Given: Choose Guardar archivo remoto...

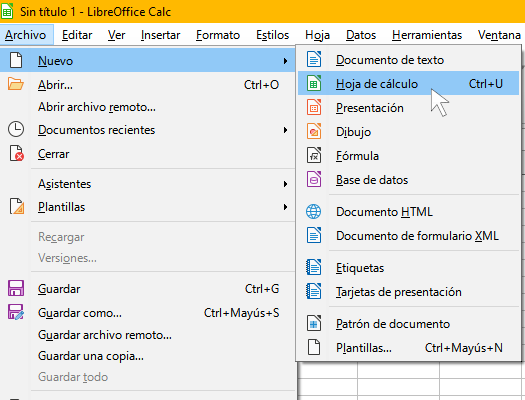Looking at the screenshot, I should click(x=147, y=335).
